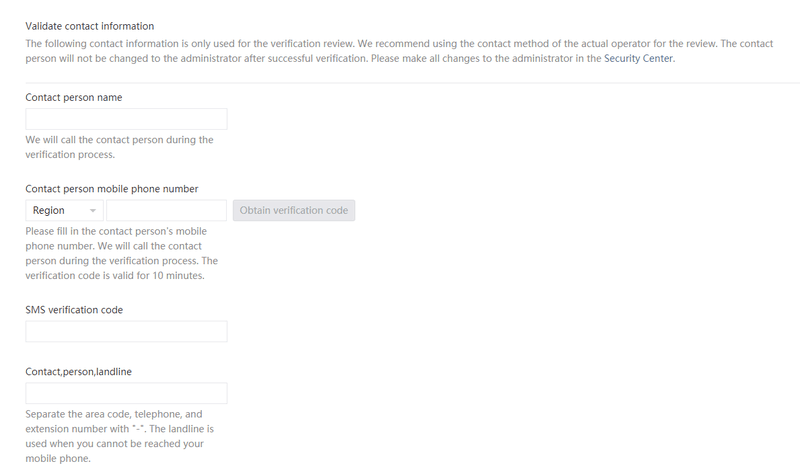Click Obtain verification code button

(294, 210)
